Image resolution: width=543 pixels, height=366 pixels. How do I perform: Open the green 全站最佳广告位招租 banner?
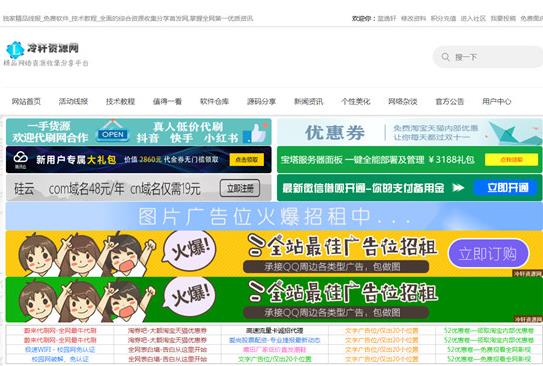click(x=274, y=300)
